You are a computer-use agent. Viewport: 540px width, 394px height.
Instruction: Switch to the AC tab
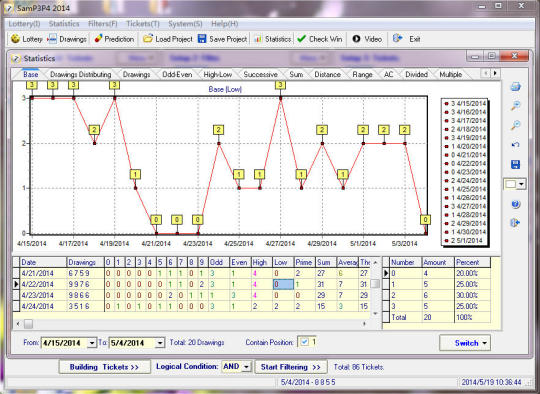tap(388, 74)
